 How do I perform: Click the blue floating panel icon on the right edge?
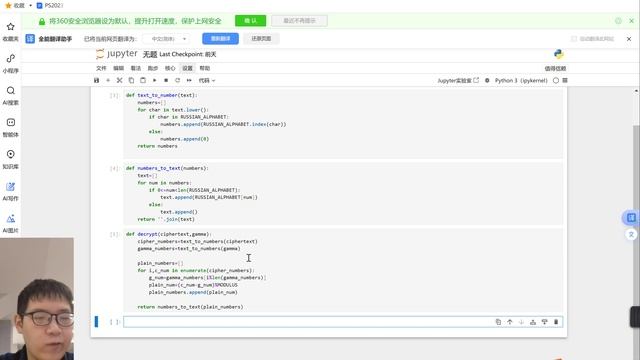click(631, 218)
